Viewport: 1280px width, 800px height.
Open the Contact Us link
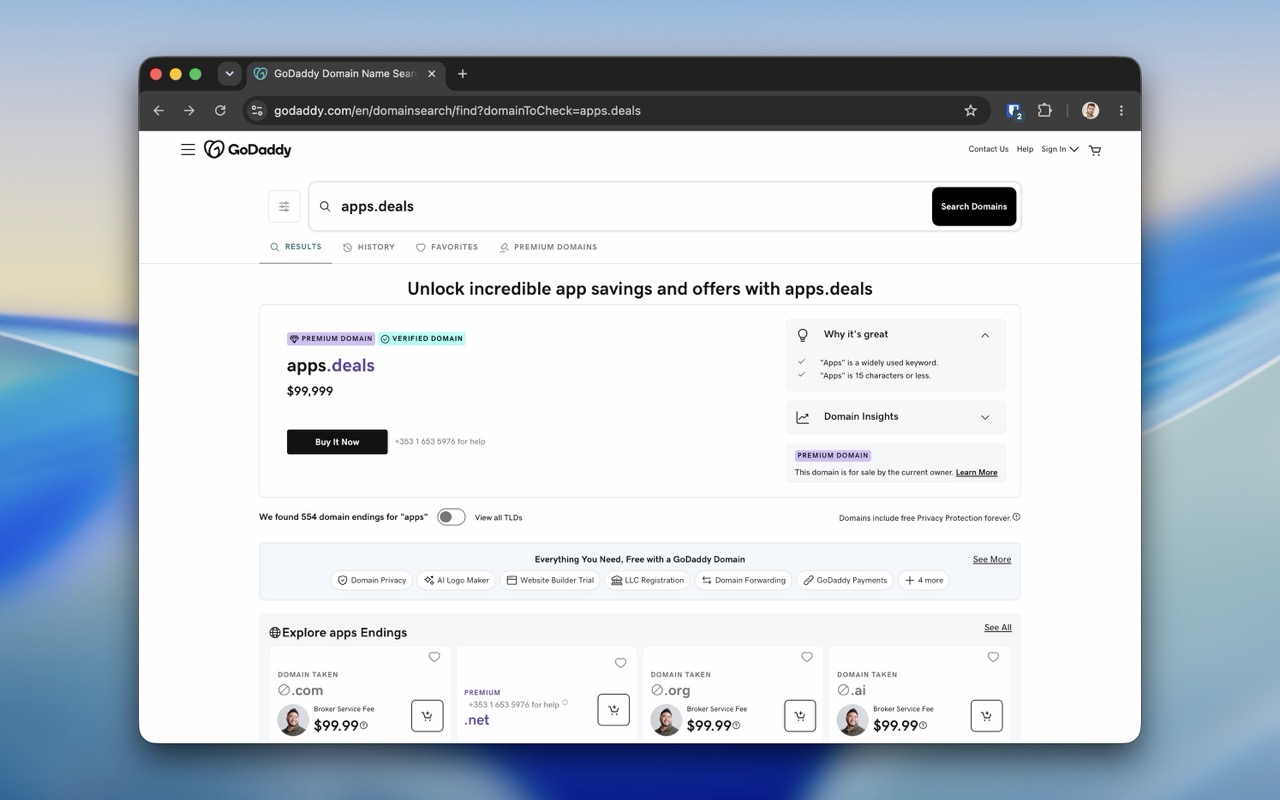click(988, 150)
